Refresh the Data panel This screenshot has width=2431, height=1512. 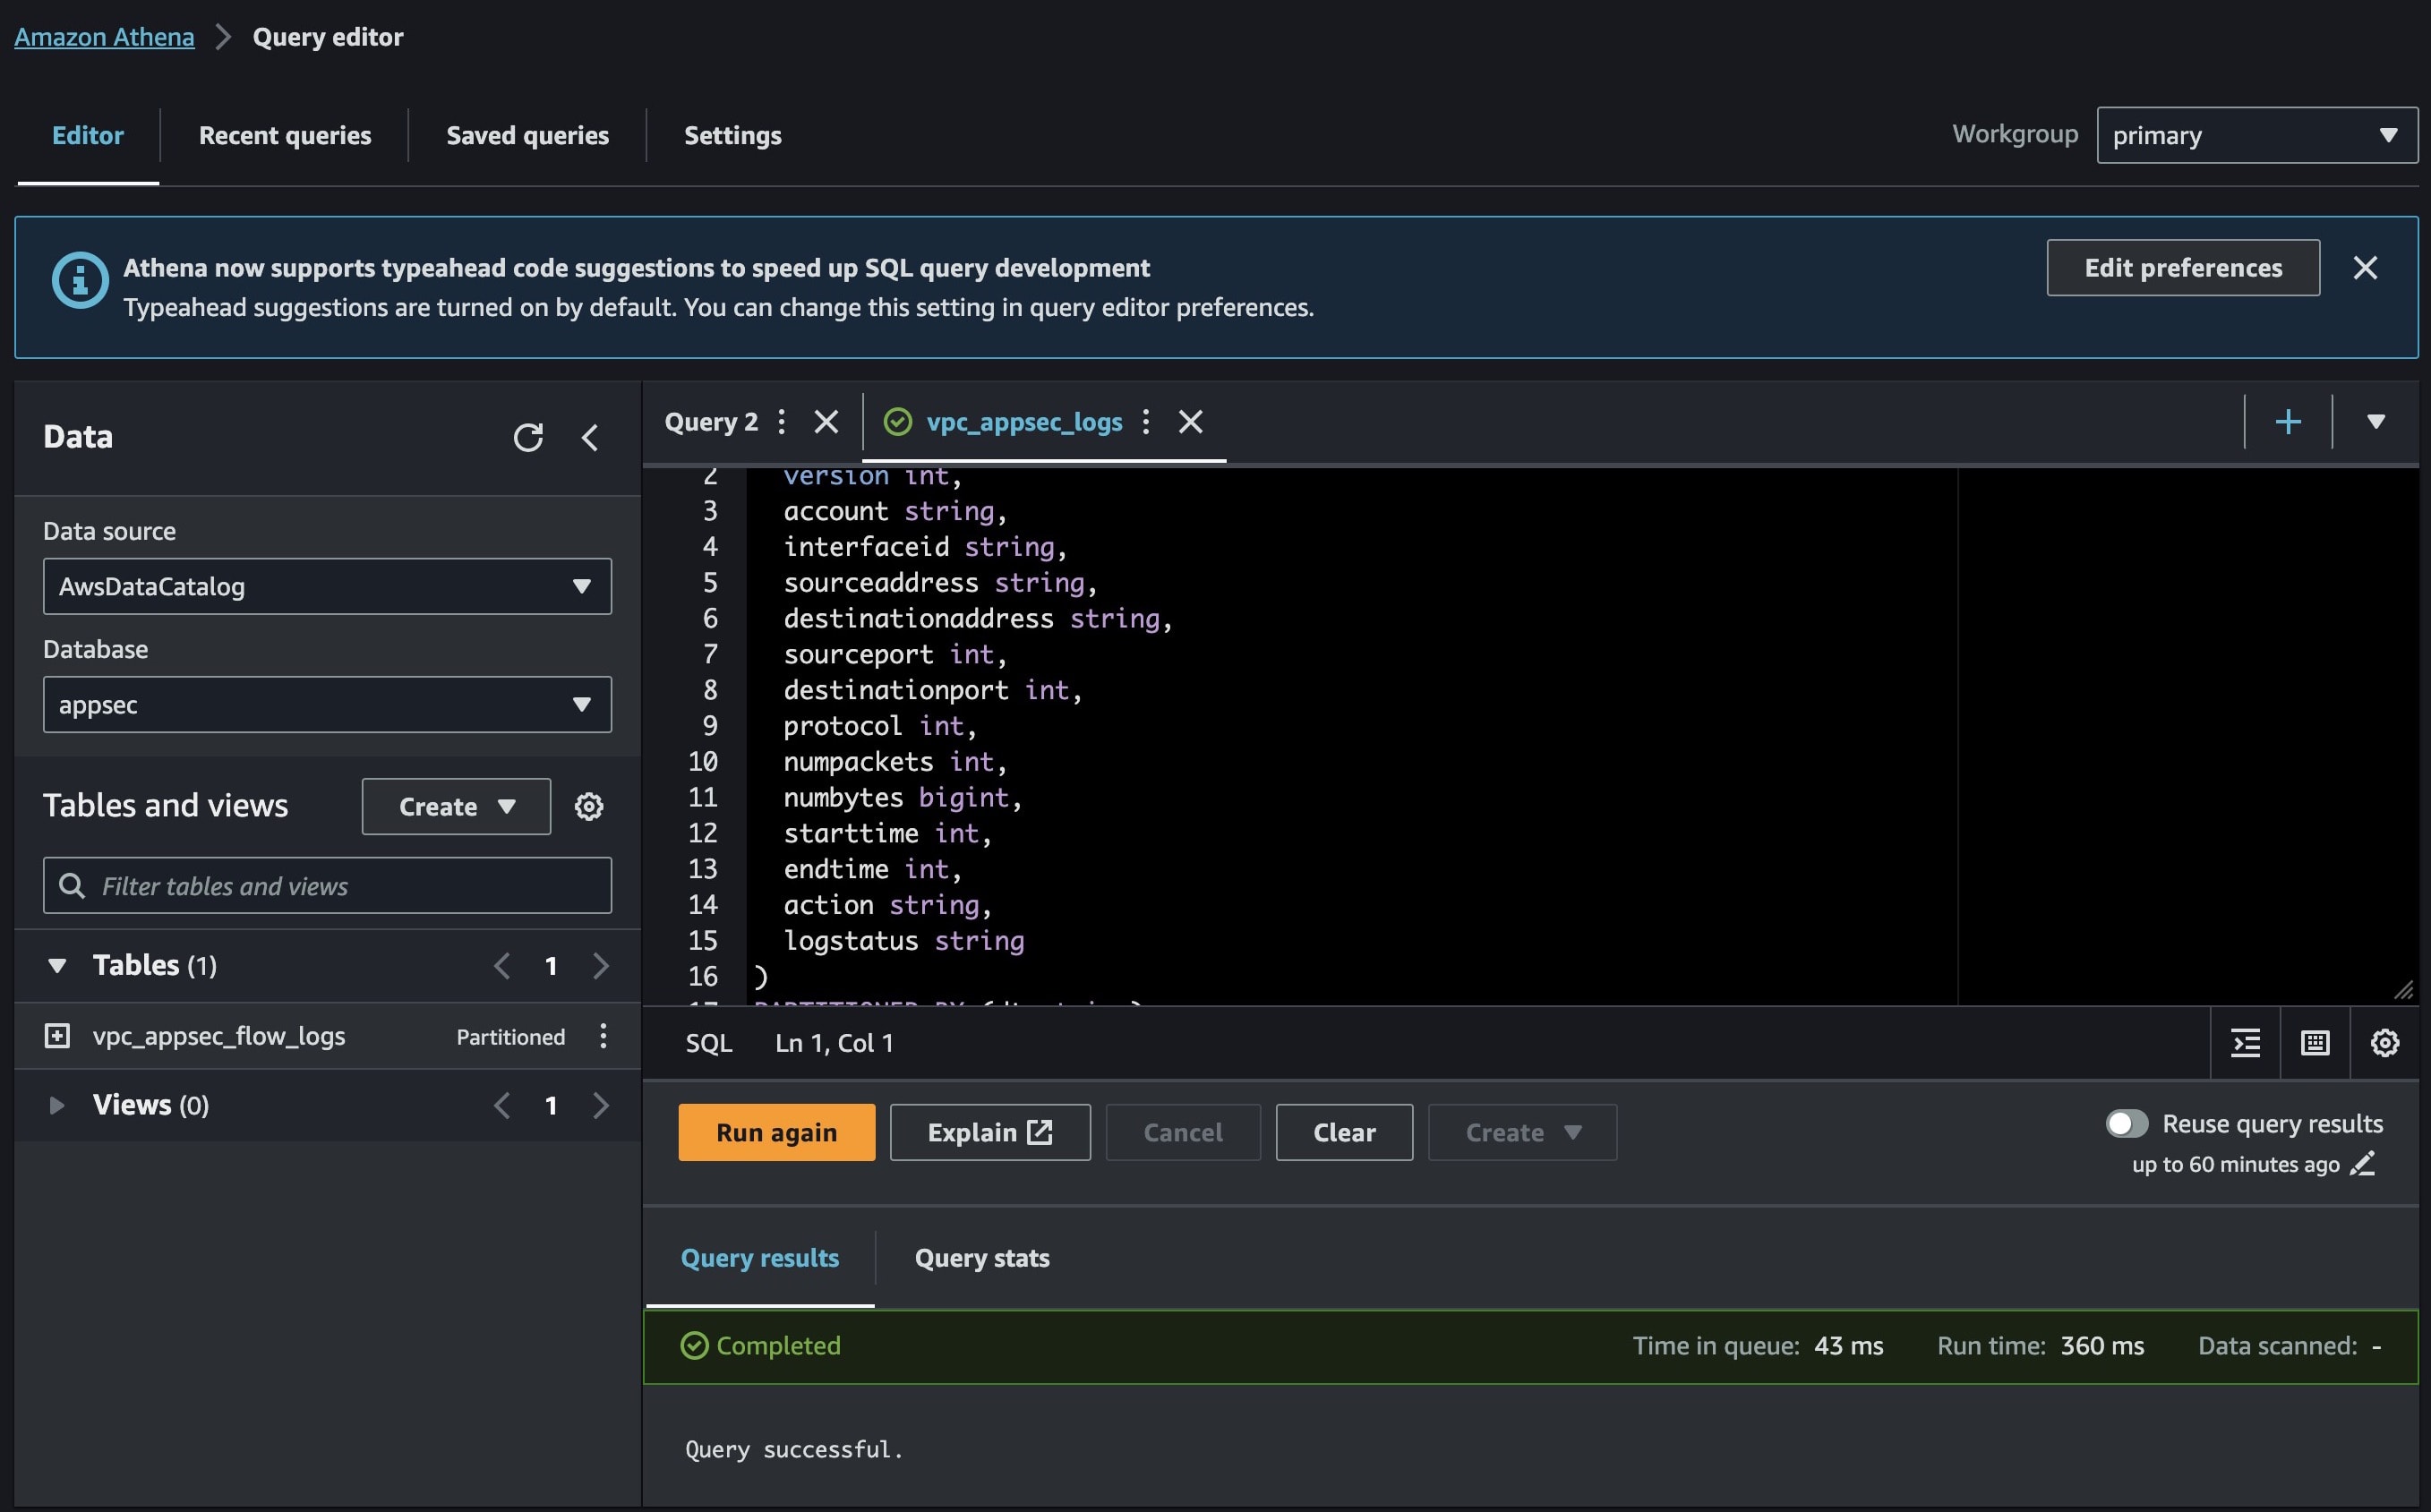(528, 437)
